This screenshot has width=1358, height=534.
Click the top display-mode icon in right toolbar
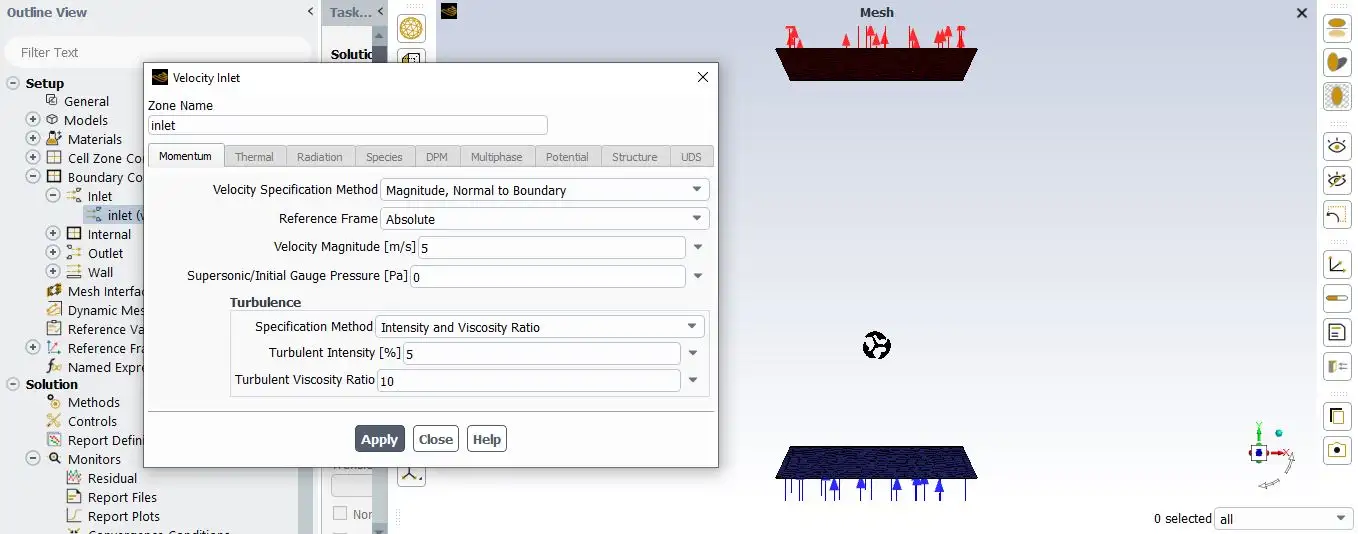pos(1337,28)
